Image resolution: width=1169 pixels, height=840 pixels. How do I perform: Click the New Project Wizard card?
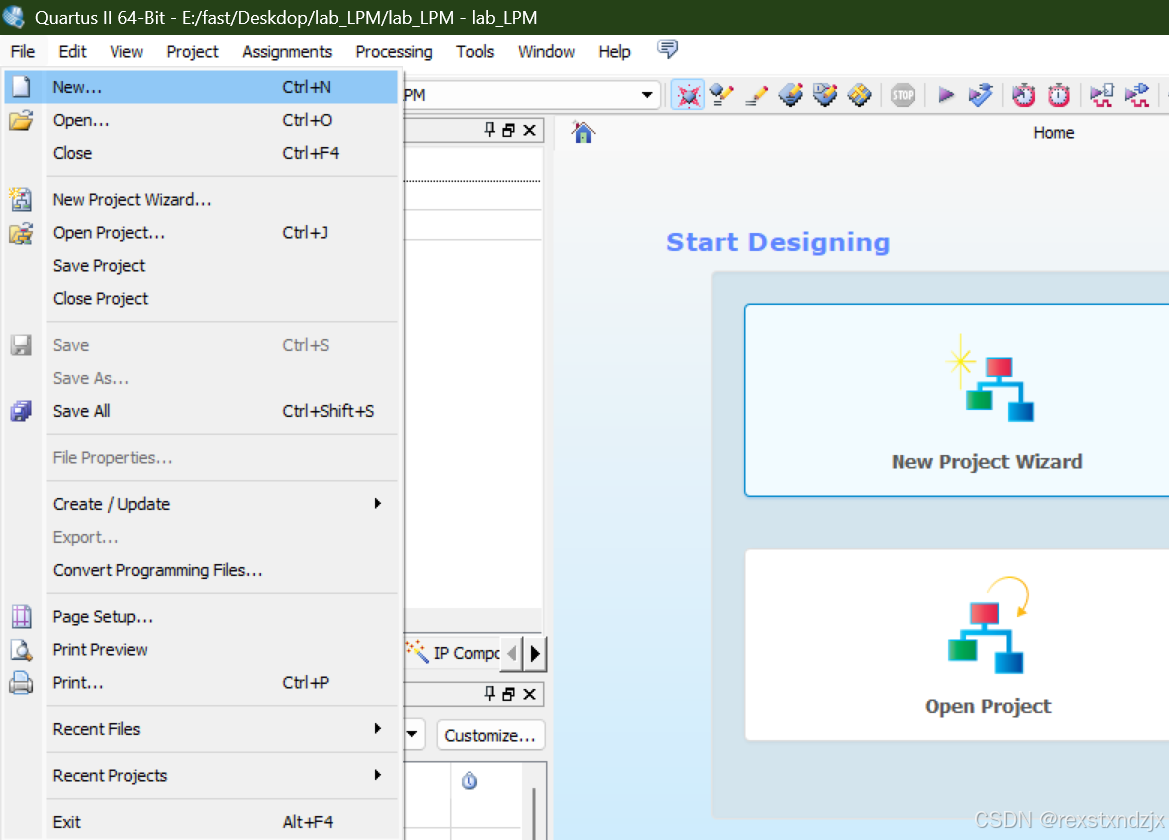tap(957, 400)
